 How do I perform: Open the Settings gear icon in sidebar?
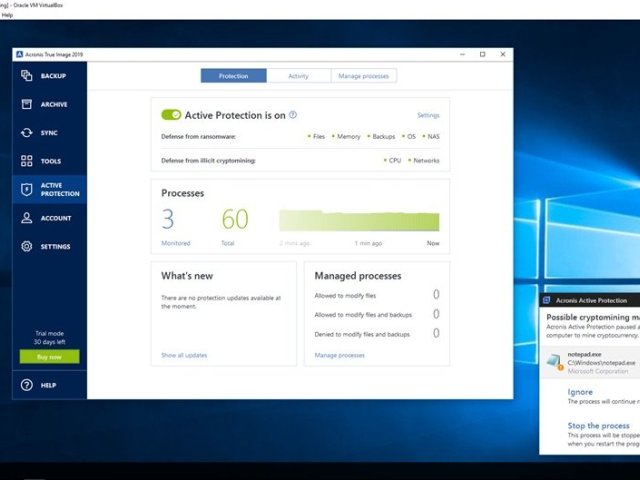(x=27, y=247)
